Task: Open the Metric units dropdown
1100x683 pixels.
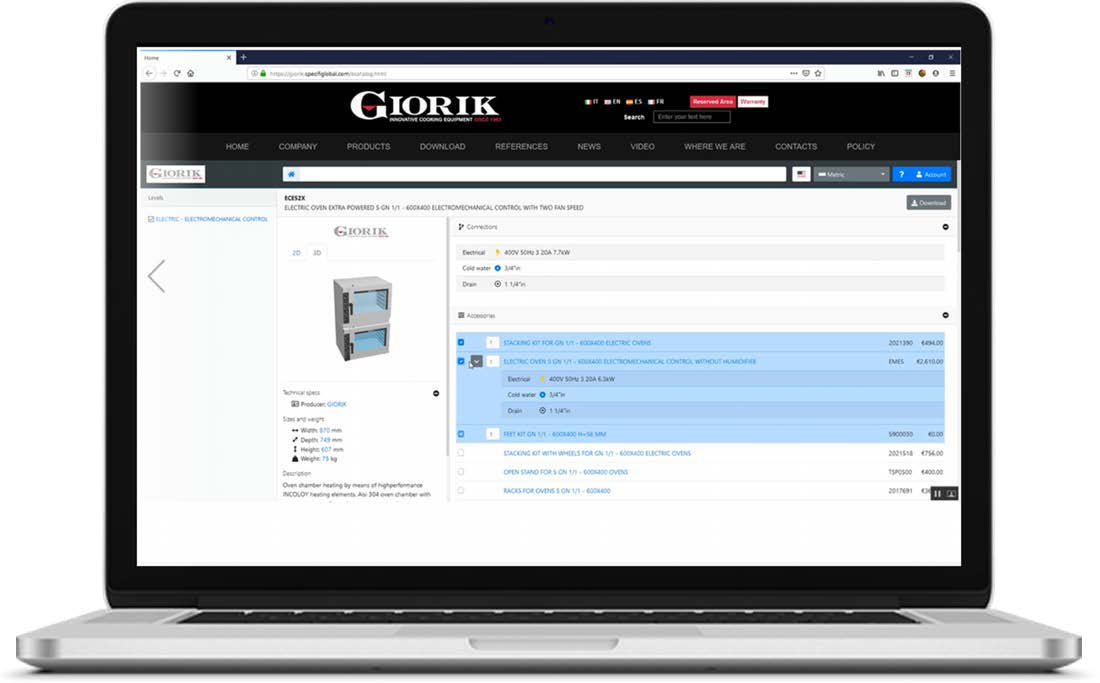Action: 852,174
